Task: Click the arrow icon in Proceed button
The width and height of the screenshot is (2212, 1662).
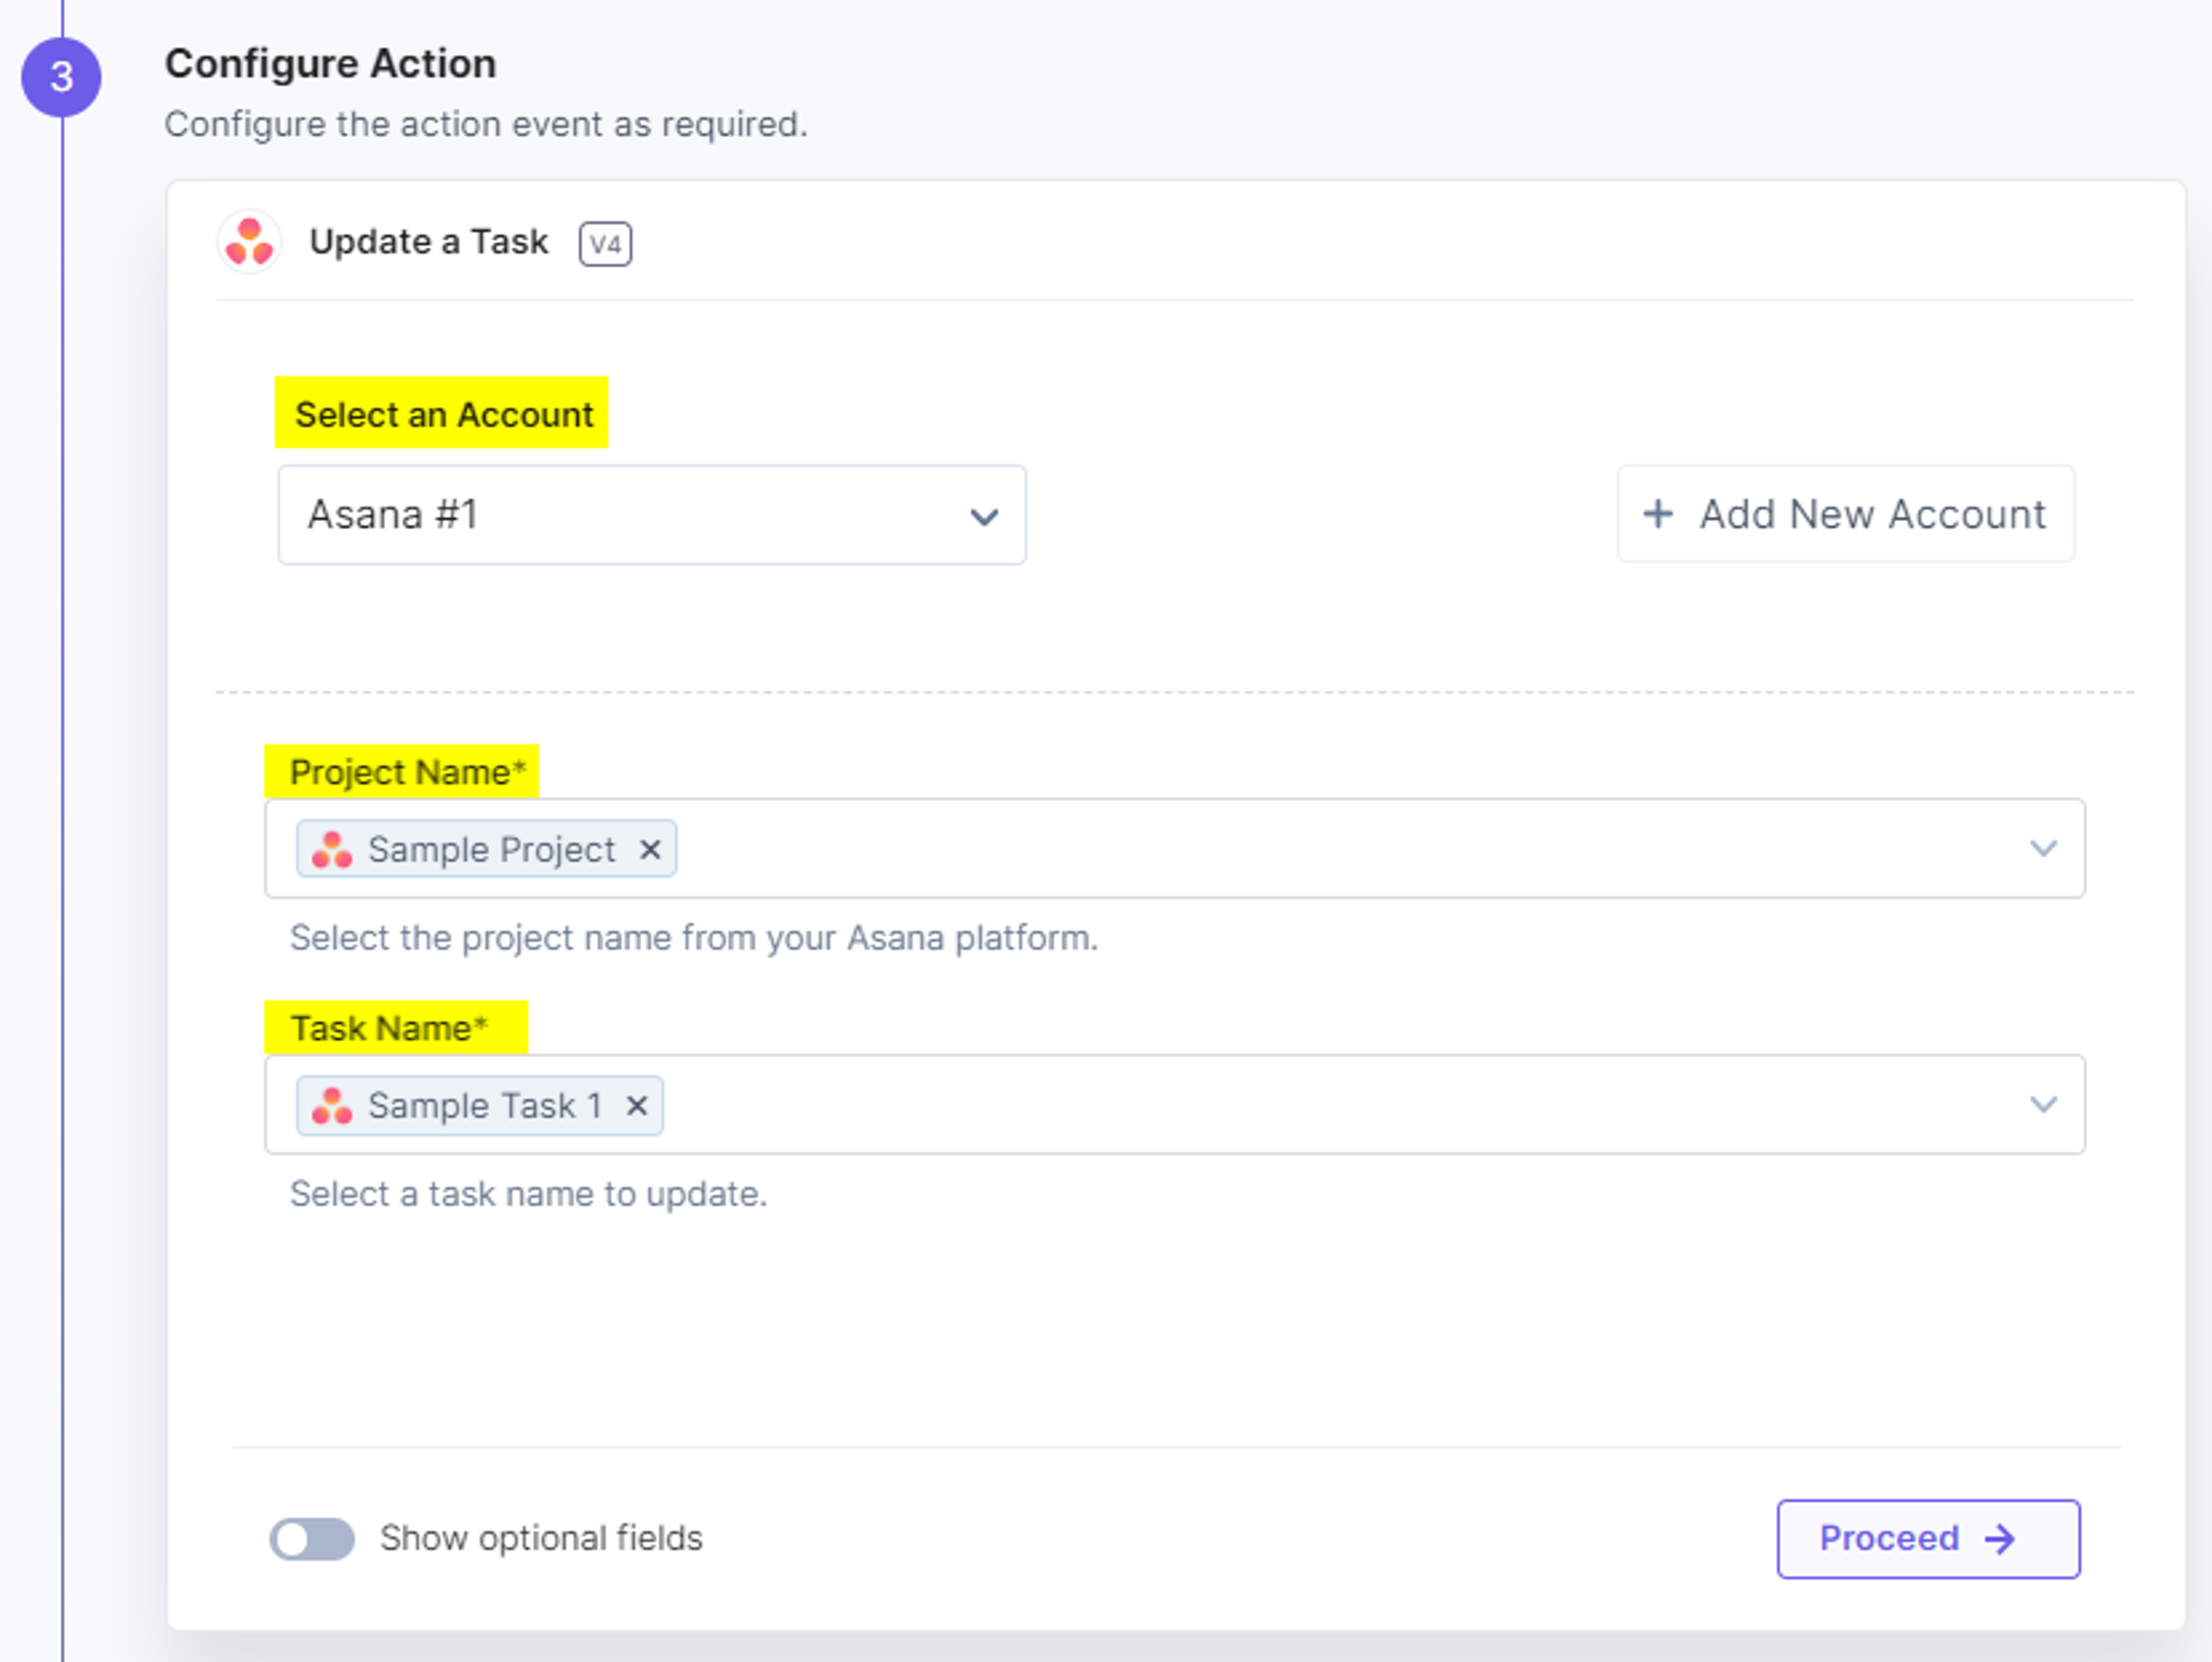Action: click(x=2000, y=1539)
